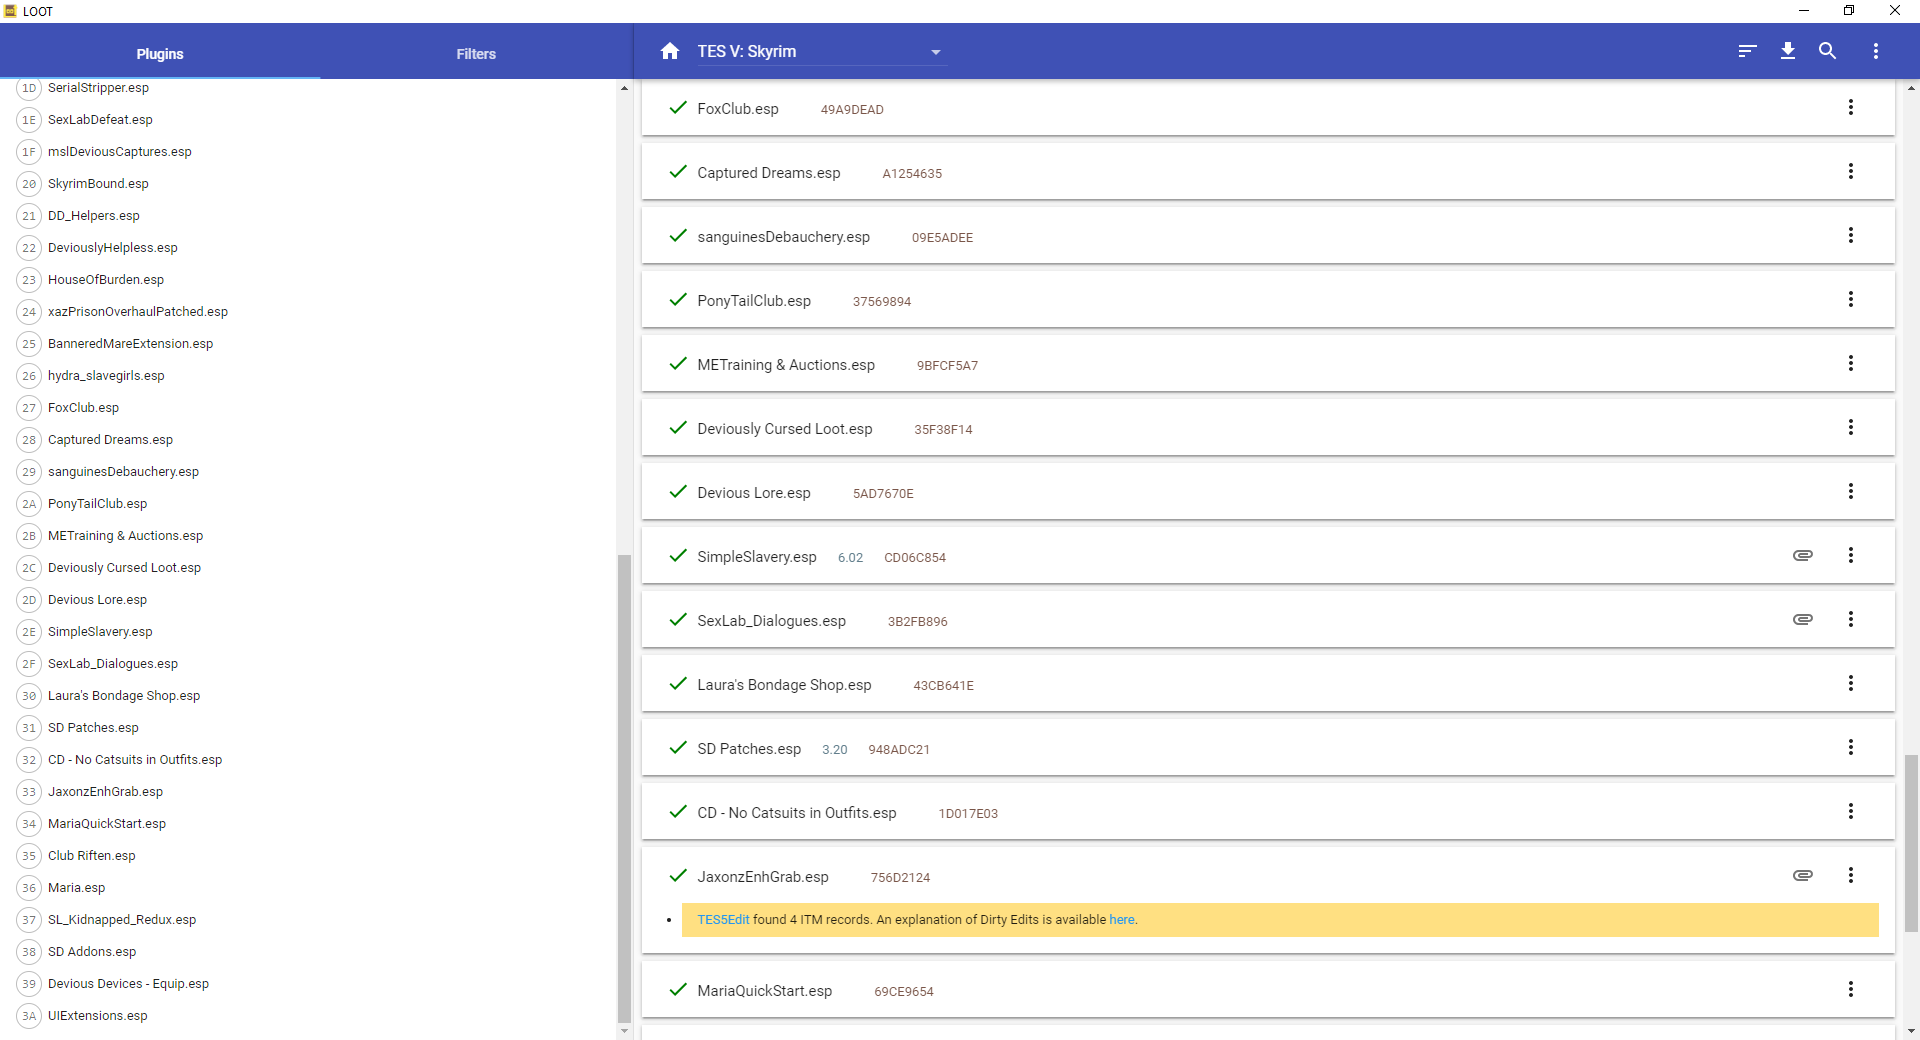The width and height of the screenshot is (1920, 1040).
Task: Click the CRC 49A9DEAD on FoxClub card
Action: coord(852,110)
